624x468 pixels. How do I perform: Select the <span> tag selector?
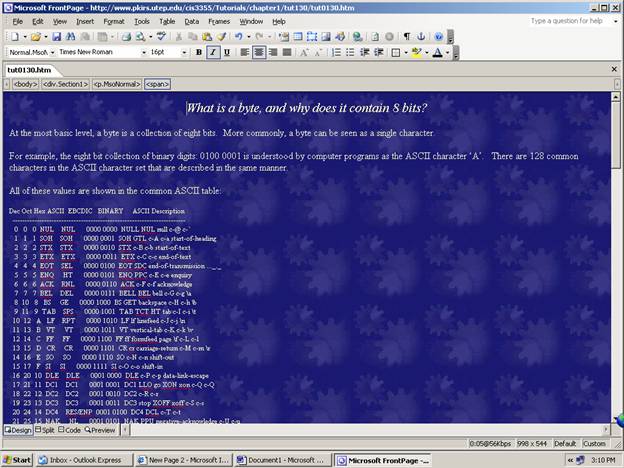click(x=157, y=84)
